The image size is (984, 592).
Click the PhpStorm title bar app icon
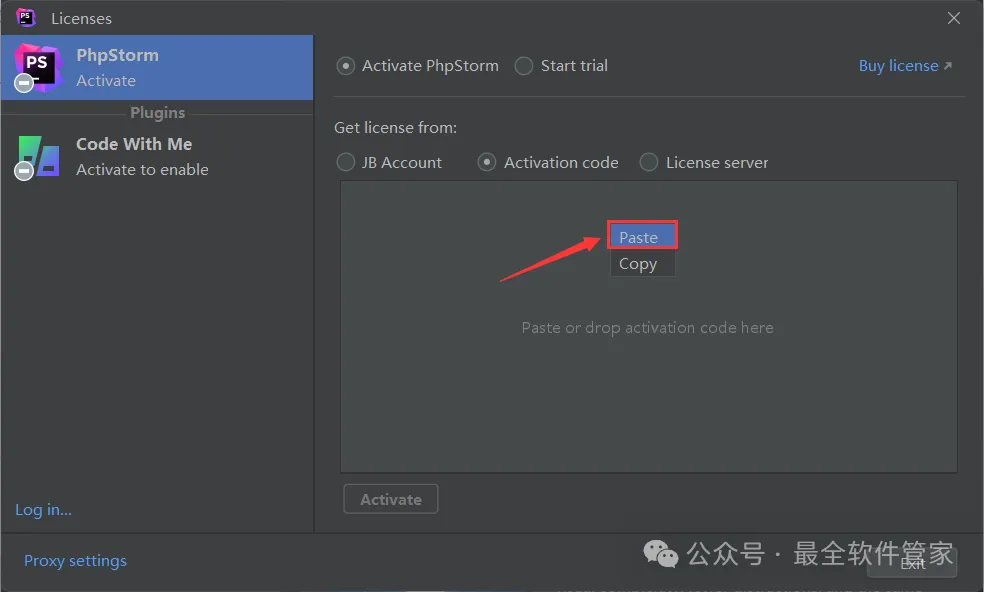point(26,18)
